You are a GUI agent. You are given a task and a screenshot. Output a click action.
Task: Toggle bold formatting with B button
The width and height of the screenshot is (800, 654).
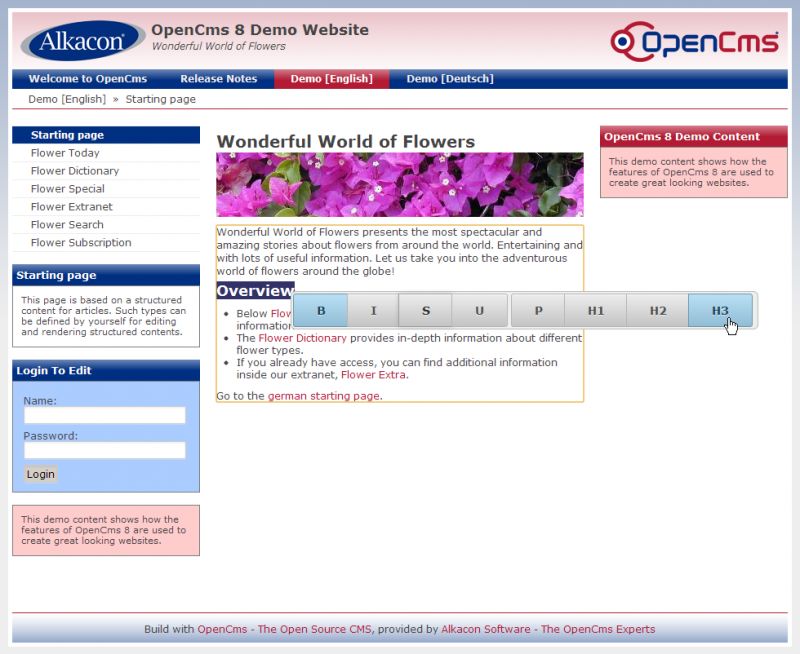321,310
